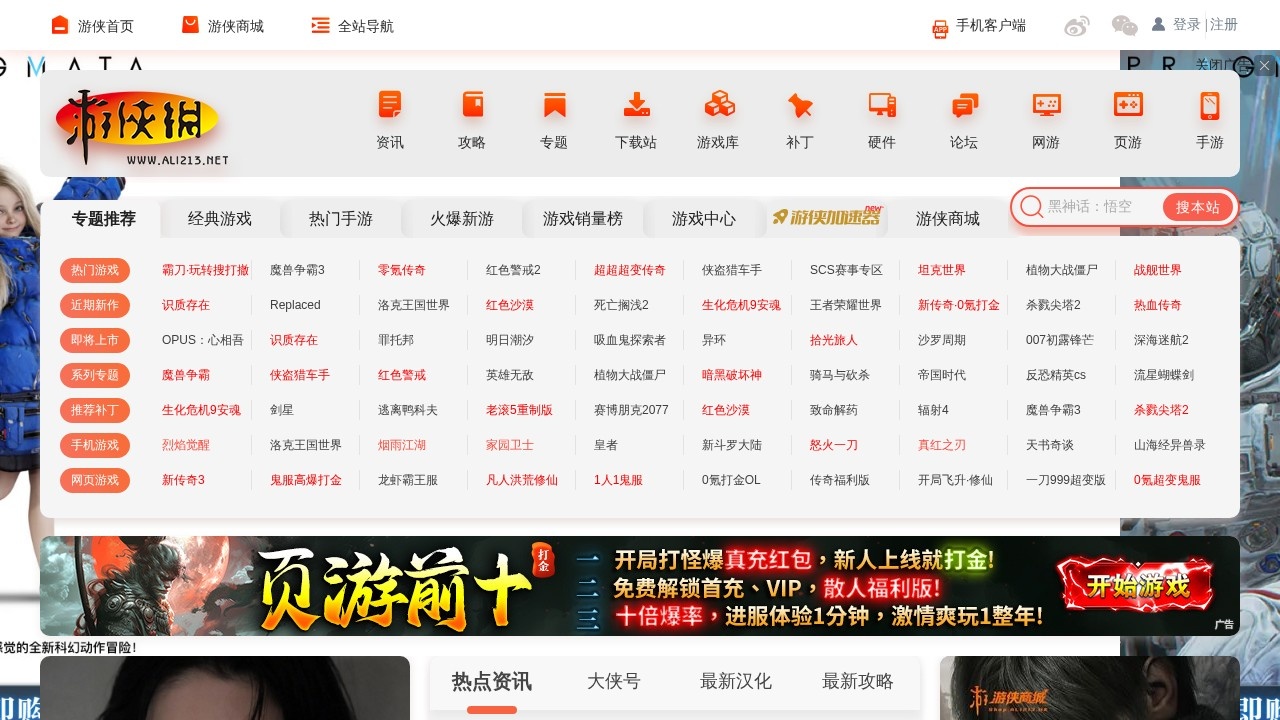The height and width of the screenshot is (720, 1280).
Task: Select the 大侠号 news tab
Action: click(x=614, y=682)
